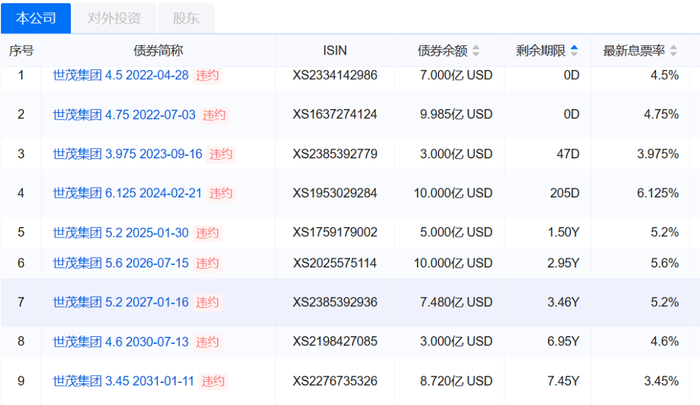700x405 pixels.
Task: Open bond 世茂集团 5.6 2026-07-15
Action: (x=121, y=263)
